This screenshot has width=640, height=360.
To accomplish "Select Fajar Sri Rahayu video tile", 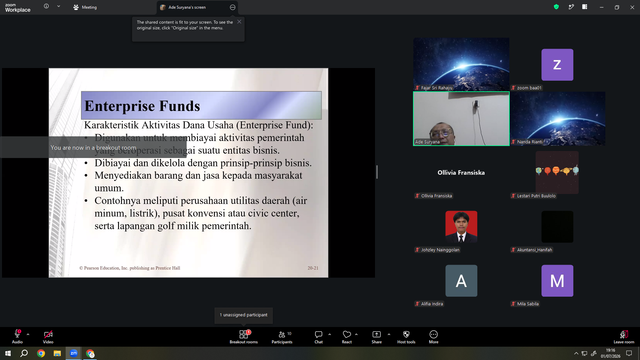I will 461,64.
